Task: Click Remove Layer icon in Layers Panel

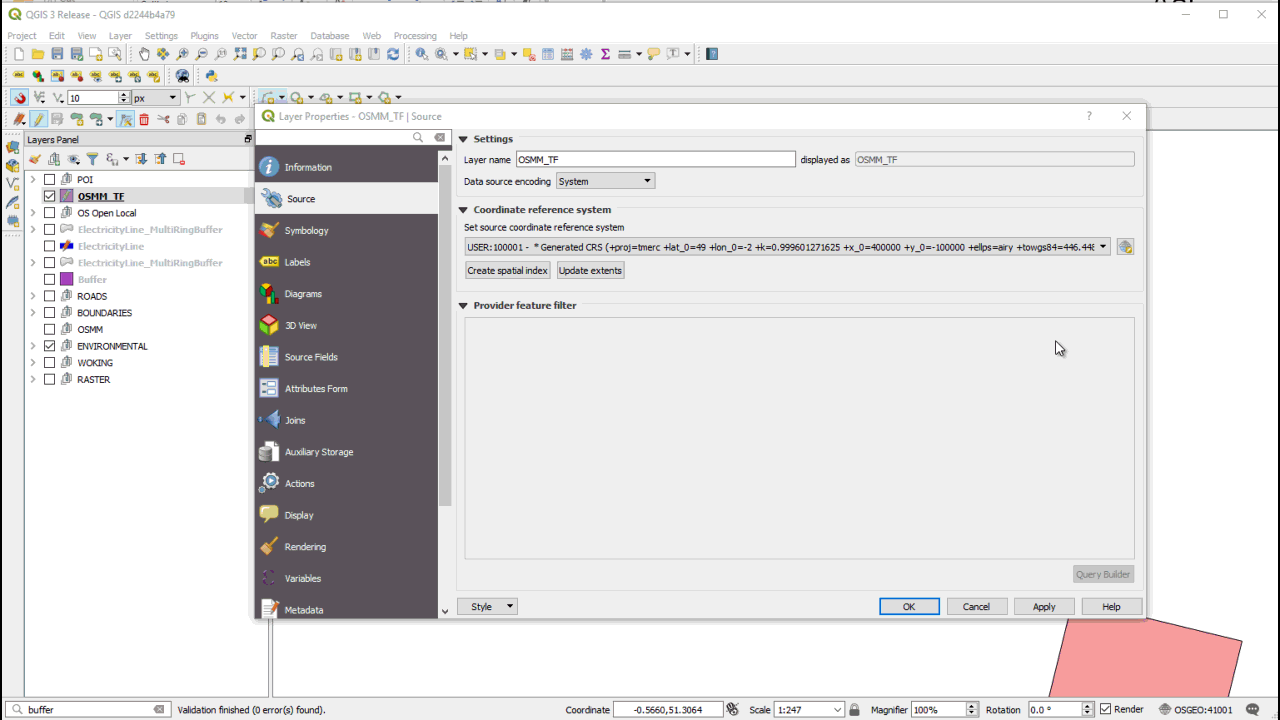Action: click(179, 159)
